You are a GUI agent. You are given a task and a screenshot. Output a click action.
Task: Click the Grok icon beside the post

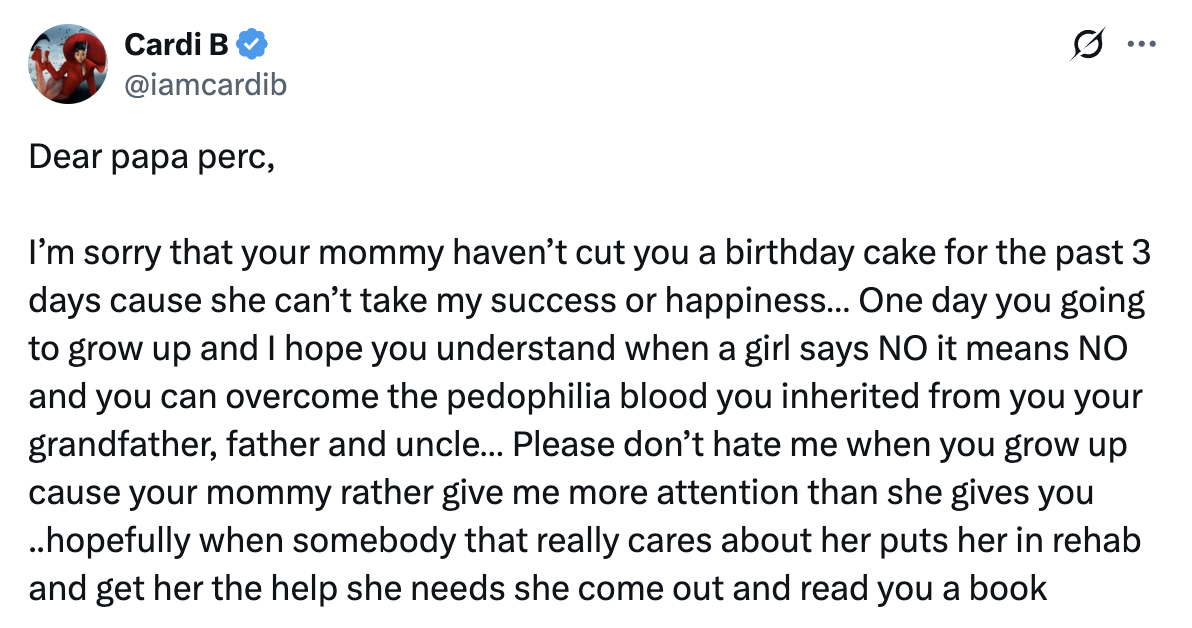1087,44
